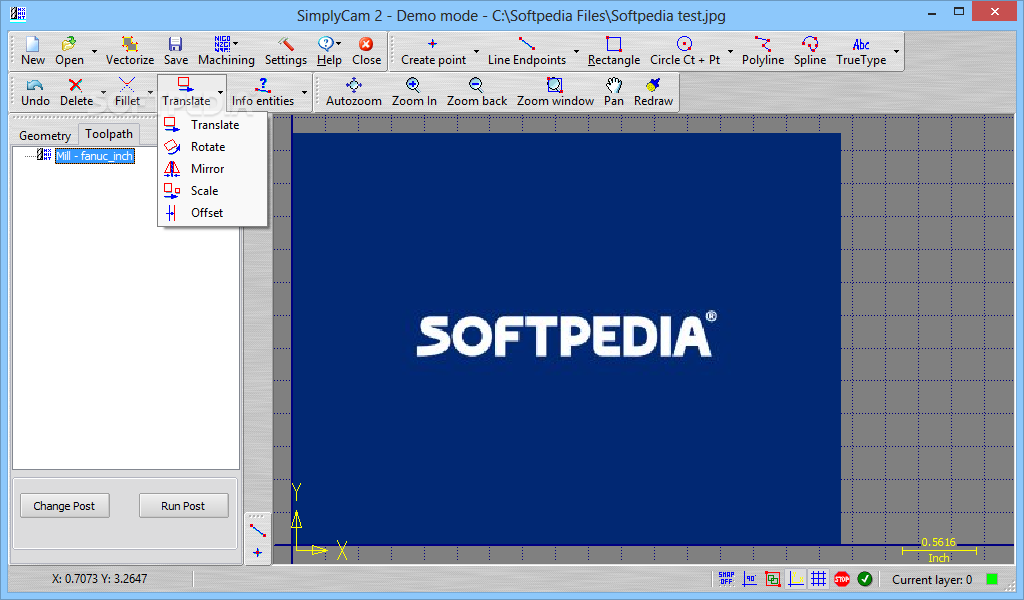1024x600 pixels.
Task: Switch to the Toolpath tab
Action: tap(108, 134)
